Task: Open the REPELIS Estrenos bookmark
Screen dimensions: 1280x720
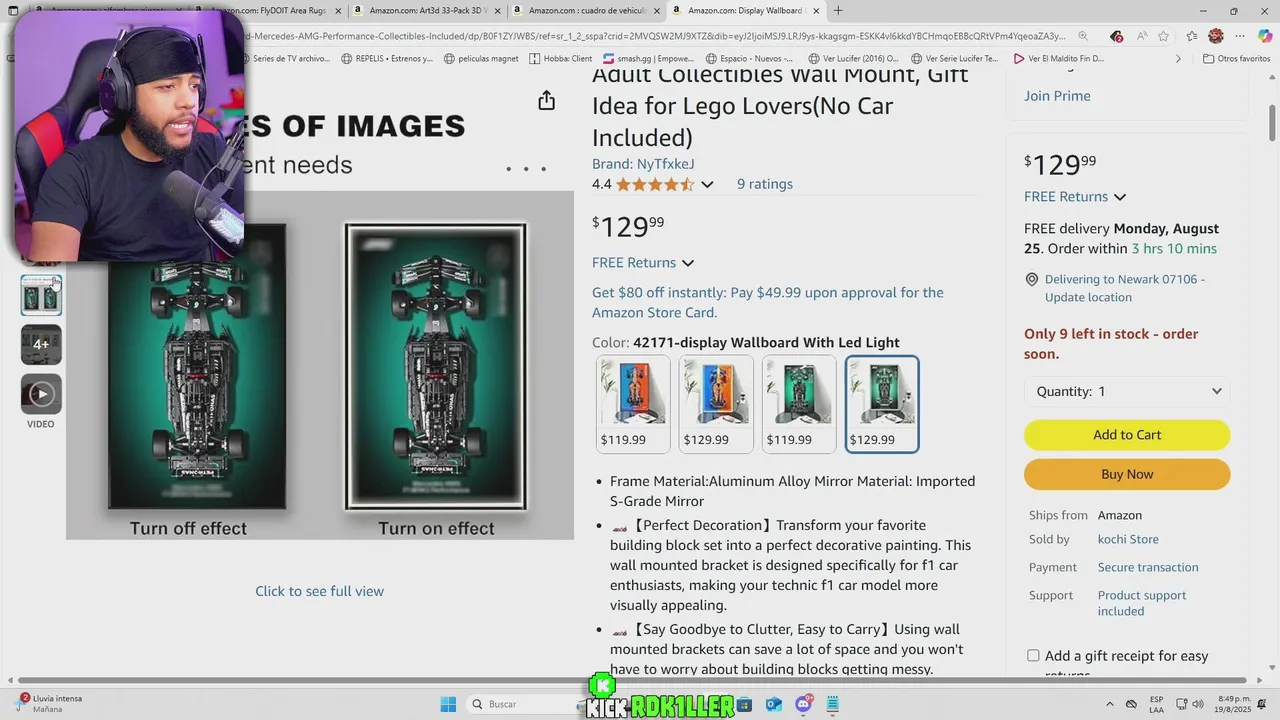Action: click(x=386, y=59)
